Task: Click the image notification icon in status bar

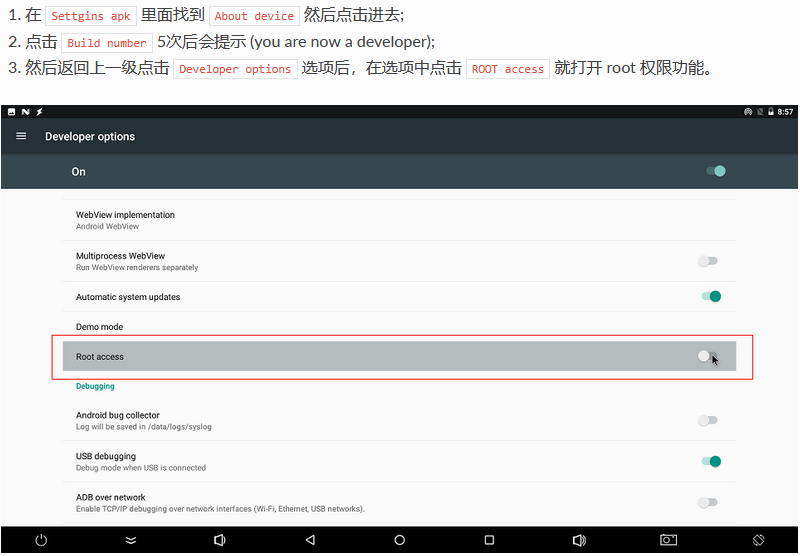Action: coord(12,112)
